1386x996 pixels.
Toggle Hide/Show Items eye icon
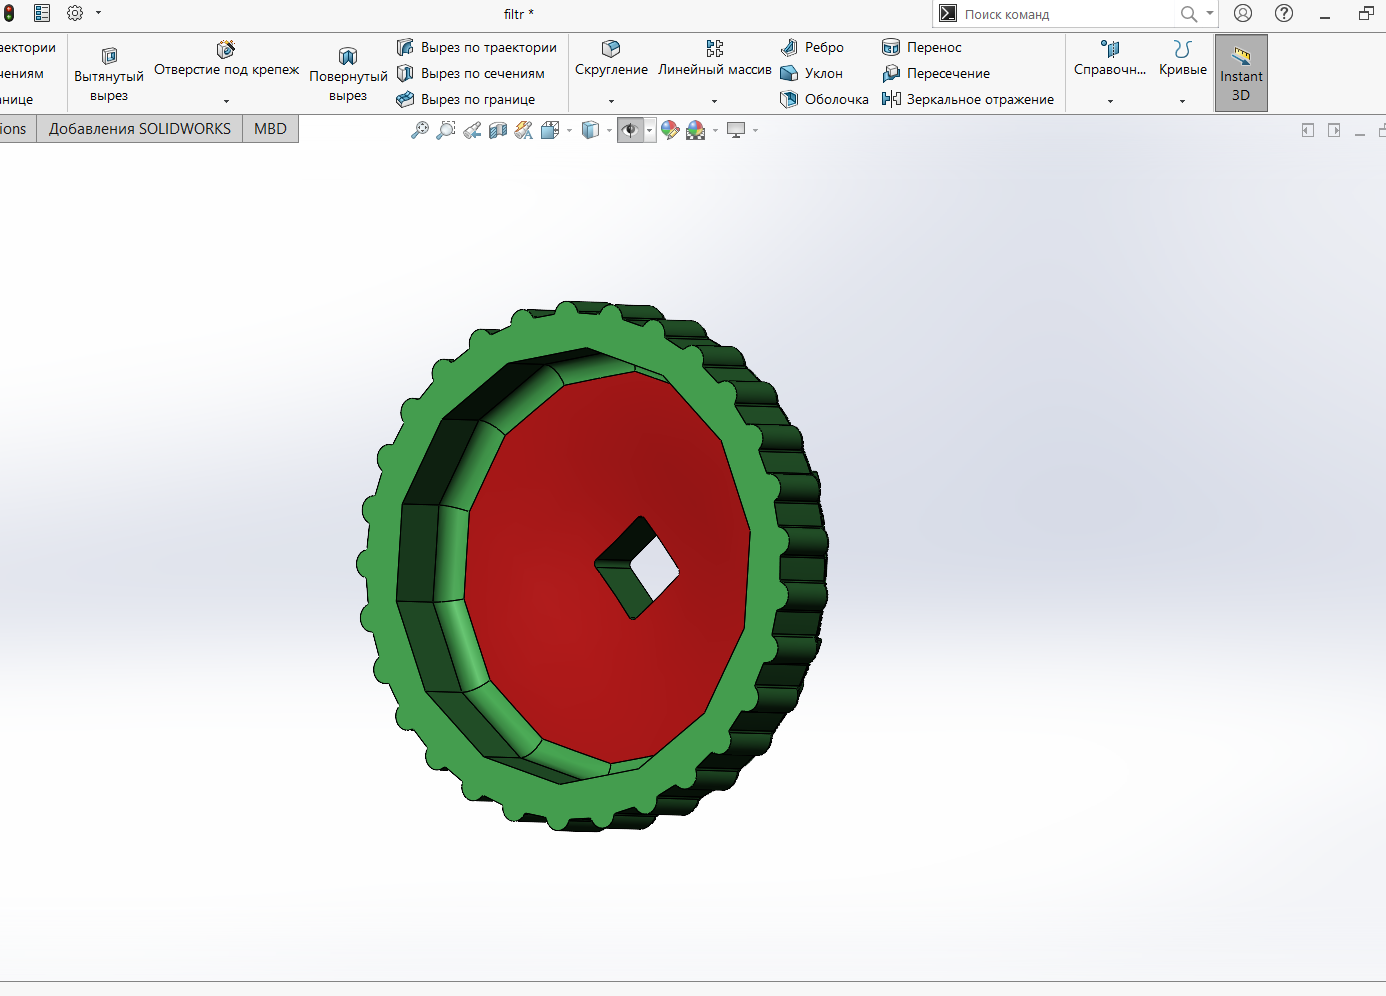630,130
